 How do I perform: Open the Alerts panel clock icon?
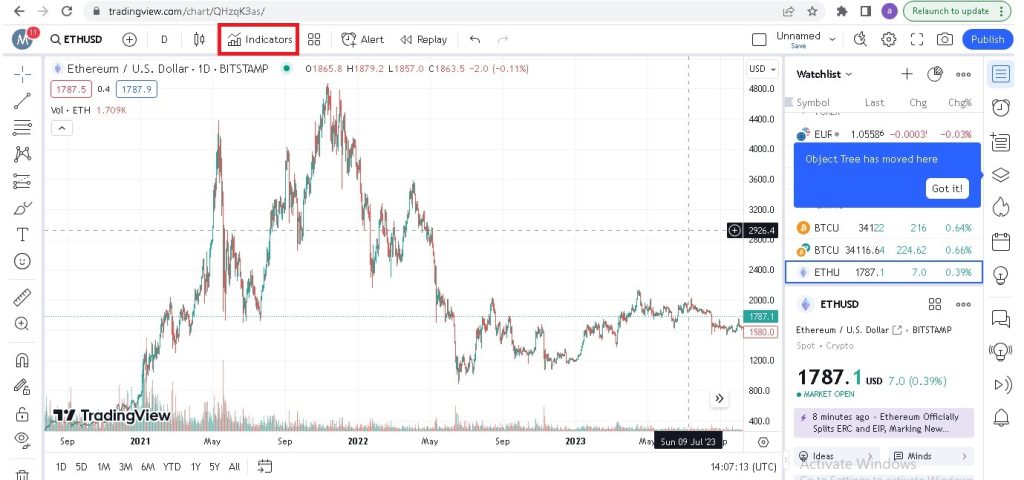pos(1000,107)
